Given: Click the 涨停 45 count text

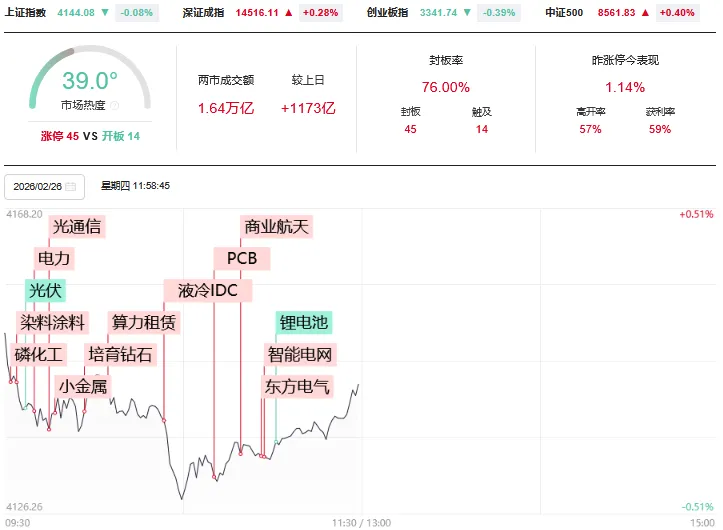Looking at the screenshot, I should [x=60, y=136].
